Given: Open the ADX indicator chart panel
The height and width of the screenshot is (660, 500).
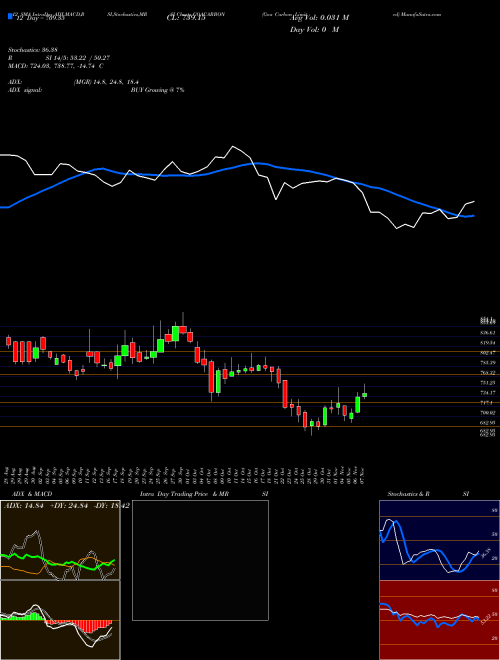Looking at the screenshot, I should click(x=60, y=540).
